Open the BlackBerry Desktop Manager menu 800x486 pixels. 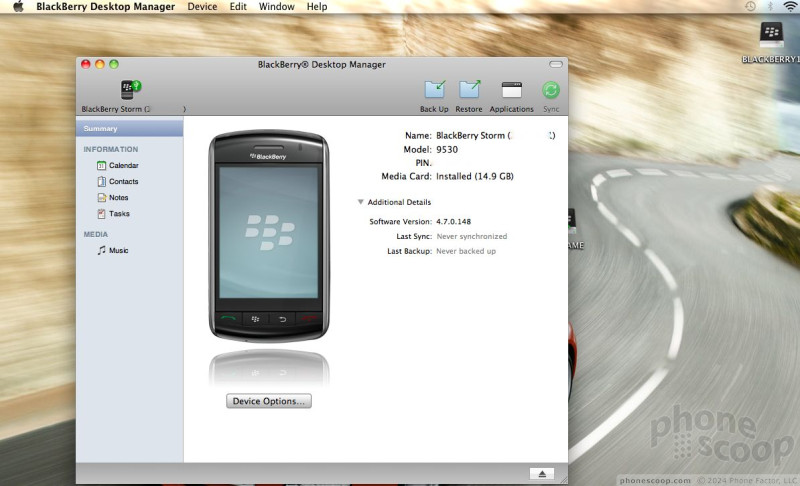(106, 7)
